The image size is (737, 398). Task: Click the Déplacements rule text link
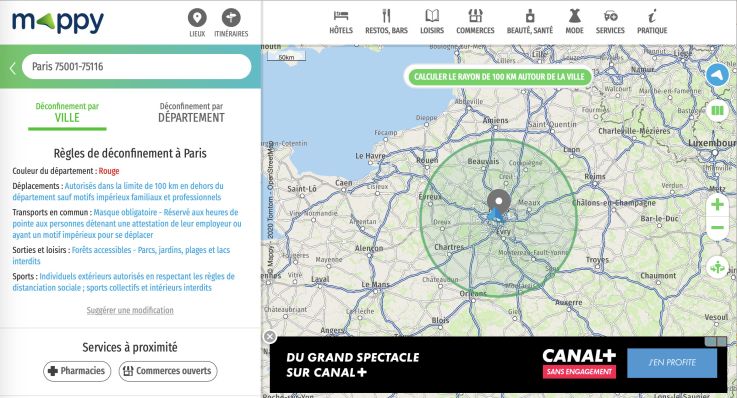(118, 191)
